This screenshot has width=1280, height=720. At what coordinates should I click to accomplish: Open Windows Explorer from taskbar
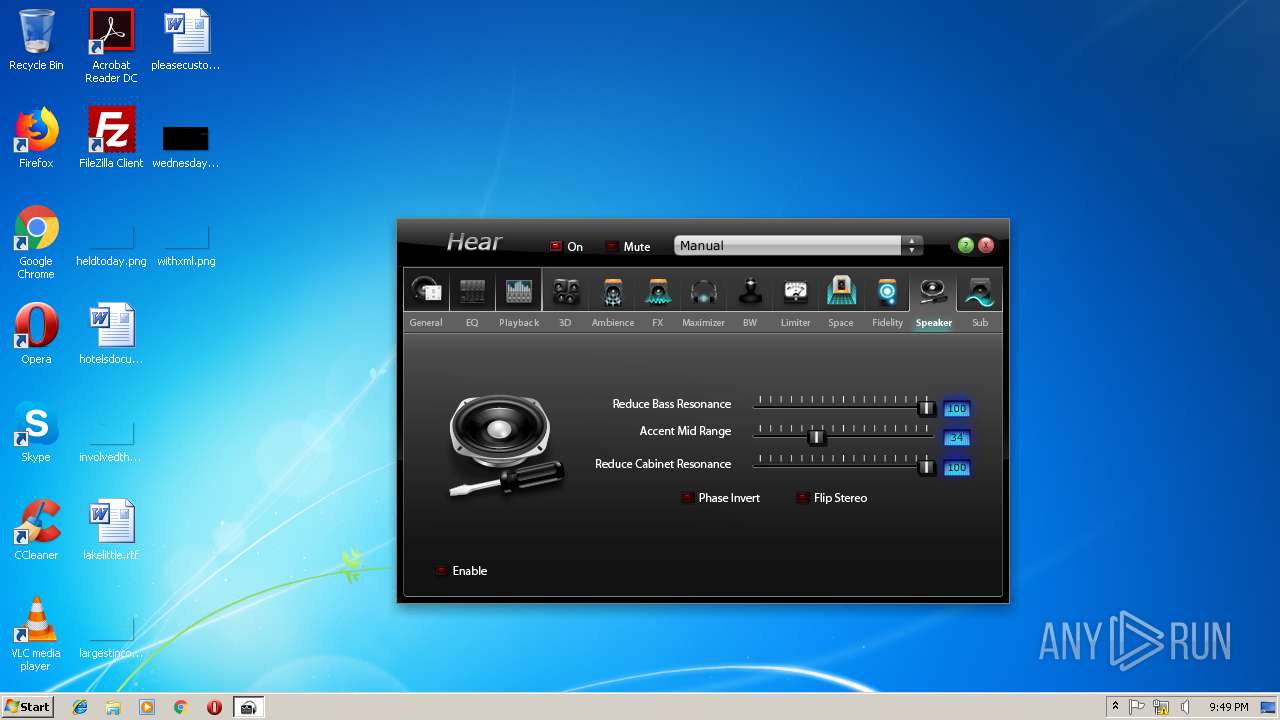113,707
